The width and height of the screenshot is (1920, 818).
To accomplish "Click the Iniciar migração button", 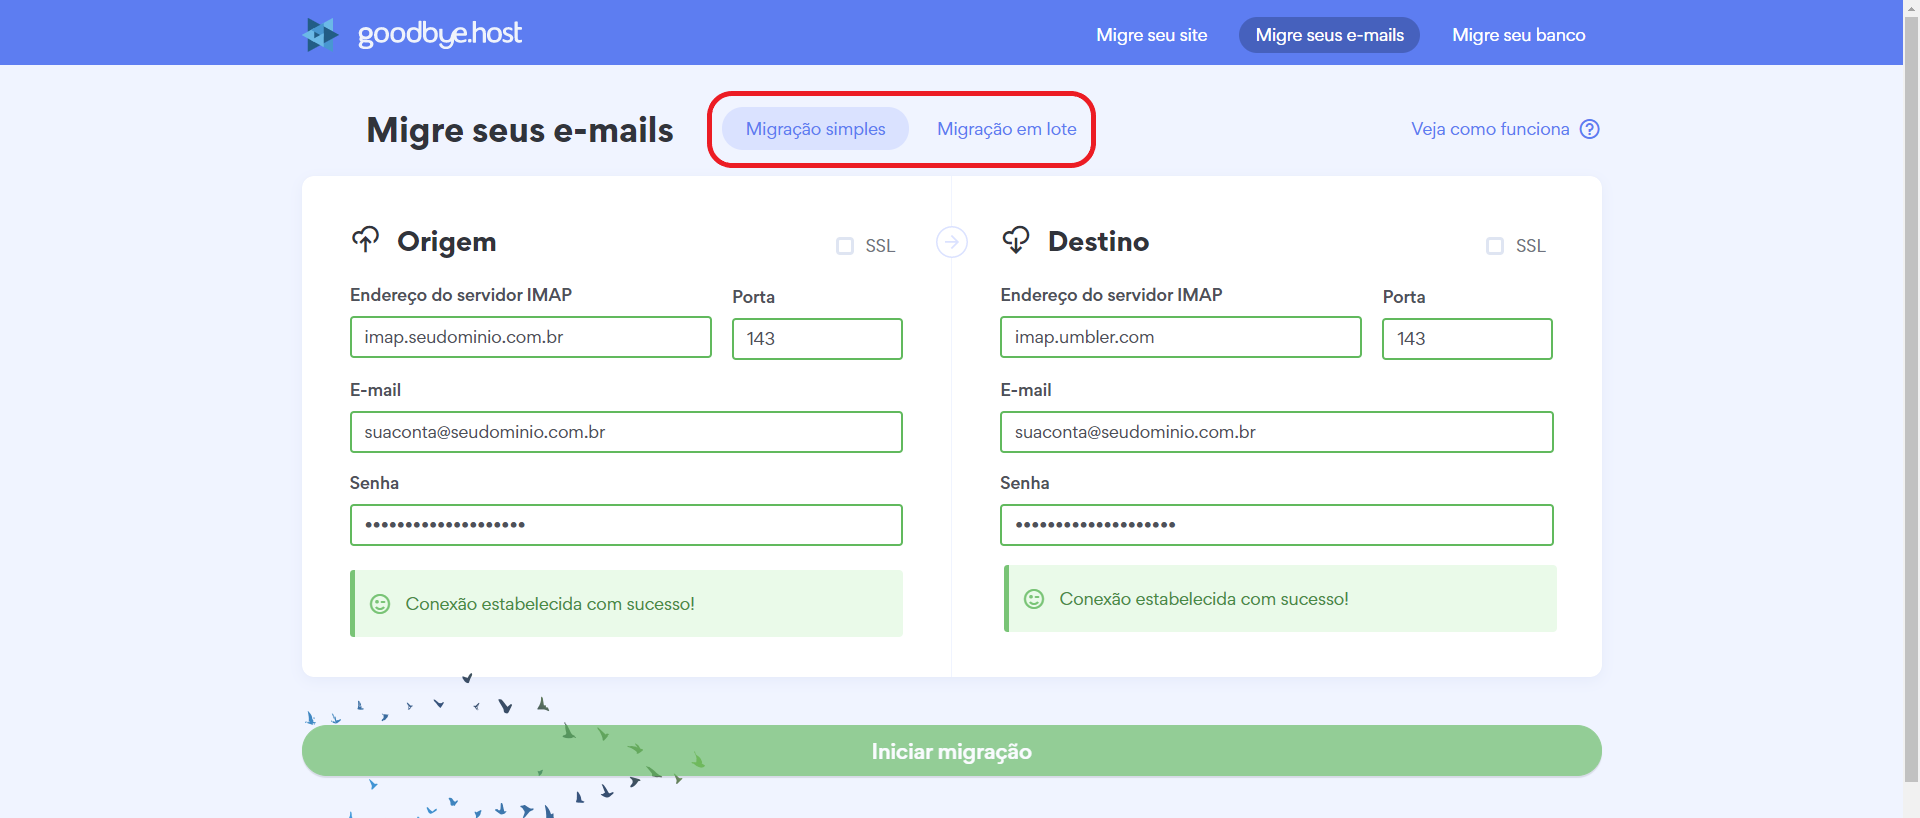I will pos(951,751).
